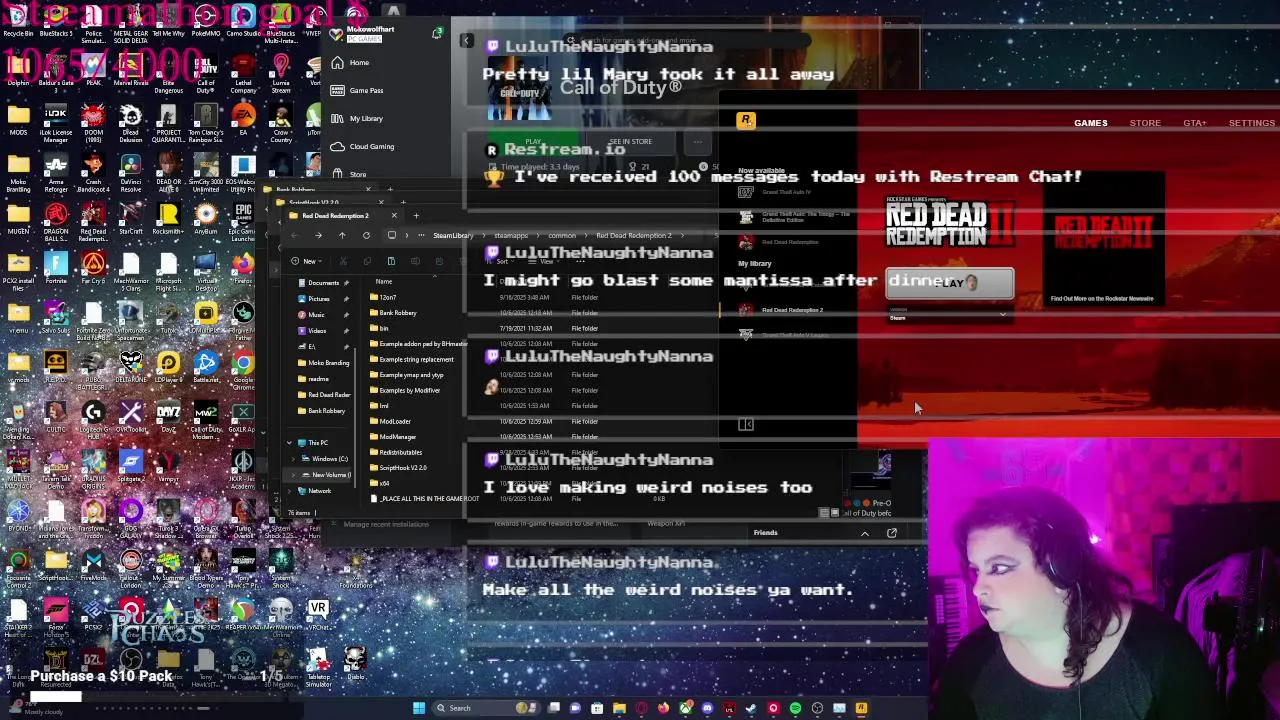The width and height of the screenshot is (1280, 720).
Task: Click the PLAY button for Red Dead Redemption II
Action: coord(949,283)
